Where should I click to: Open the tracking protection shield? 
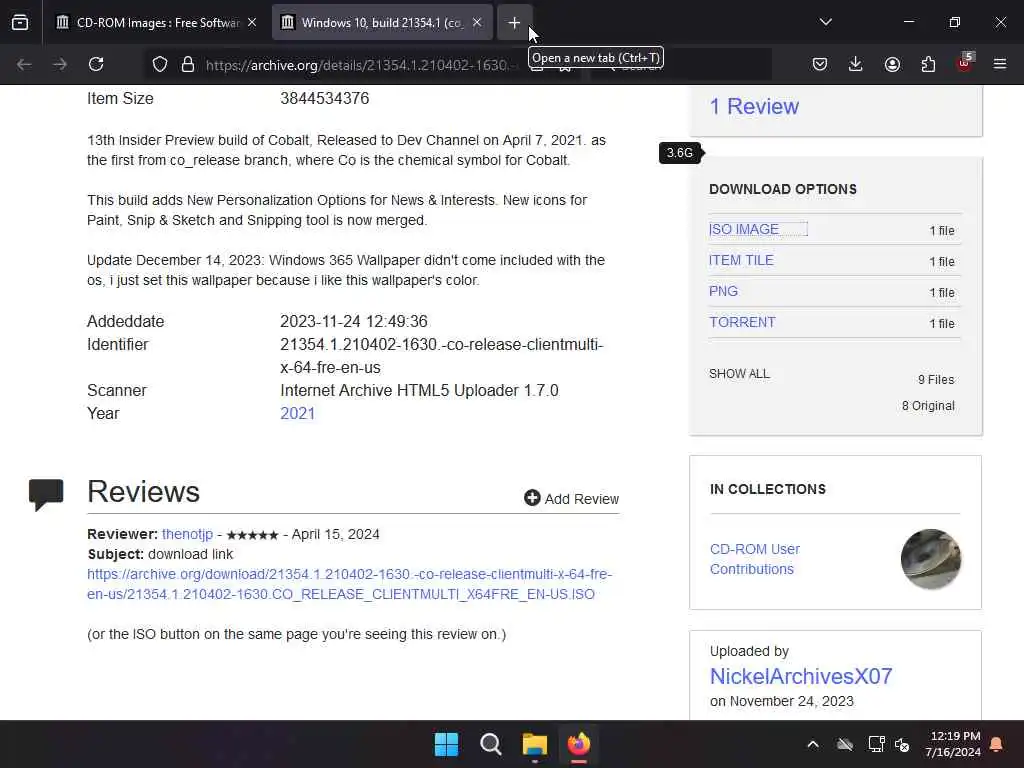coord(160,64)
